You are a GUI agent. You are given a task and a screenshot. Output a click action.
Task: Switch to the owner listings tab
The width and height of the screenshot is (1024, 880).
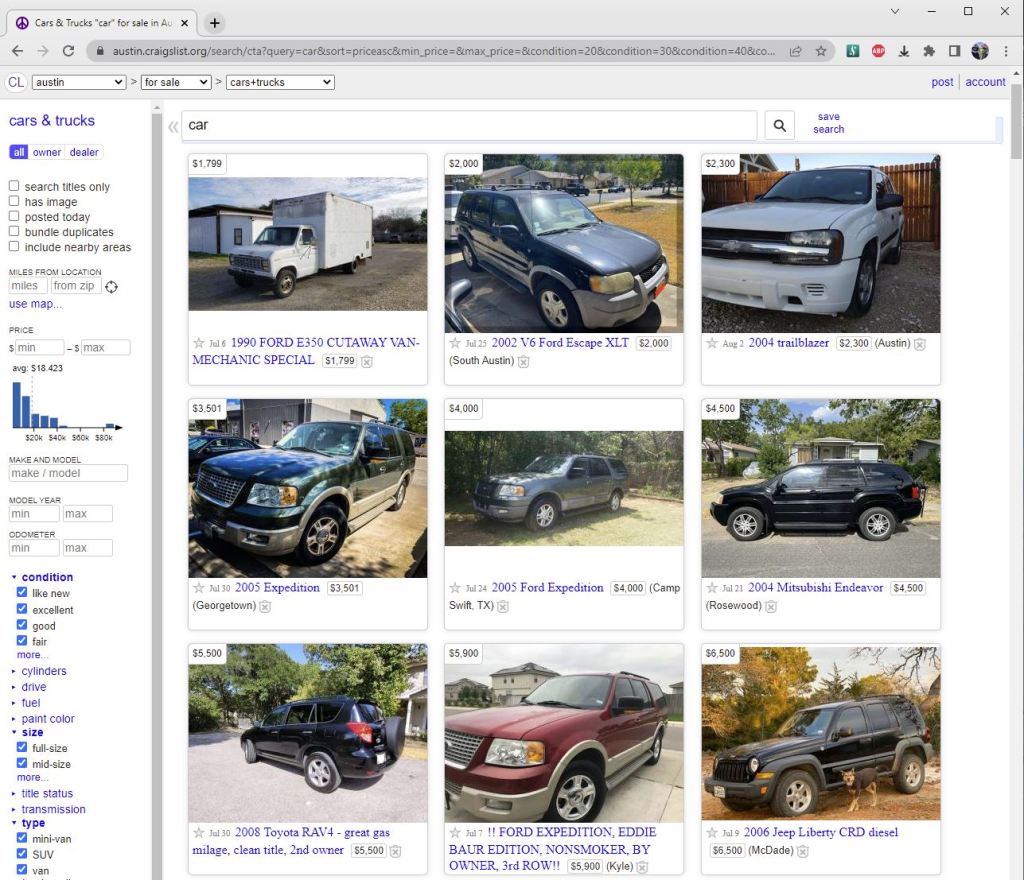click(46, 152)
